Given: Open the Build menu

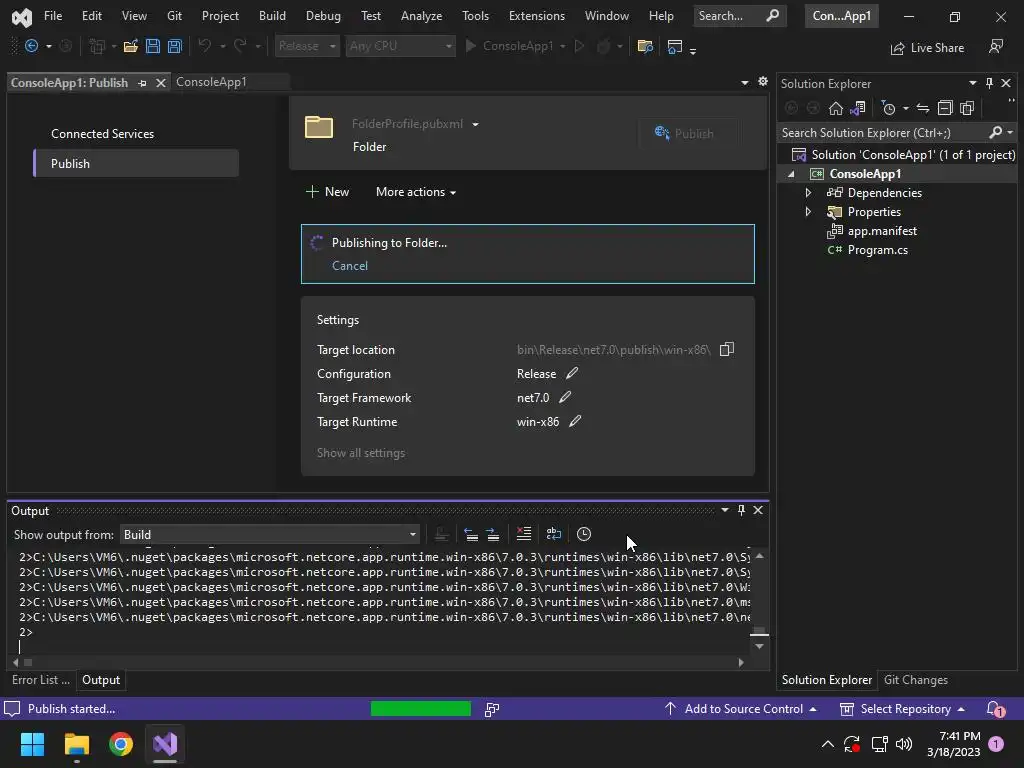Looking at the screenshot, I should [x=272, y=16].
